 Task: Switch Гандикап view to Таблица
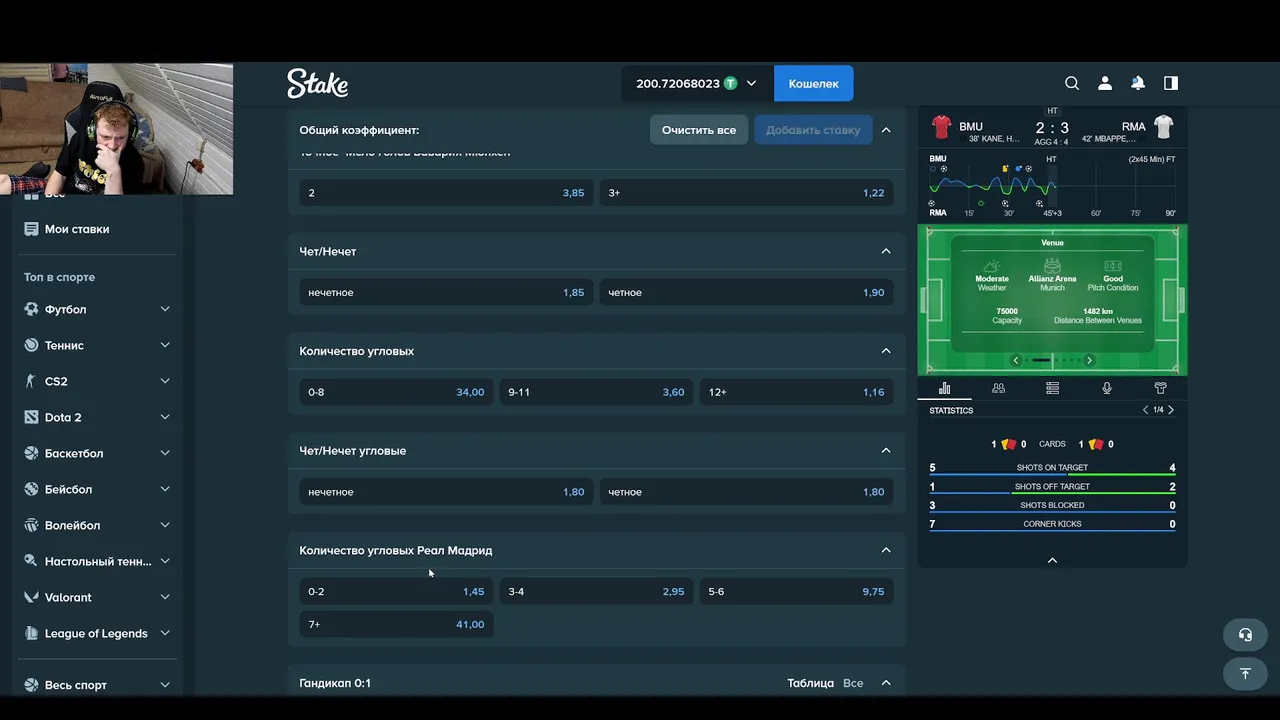810,683
